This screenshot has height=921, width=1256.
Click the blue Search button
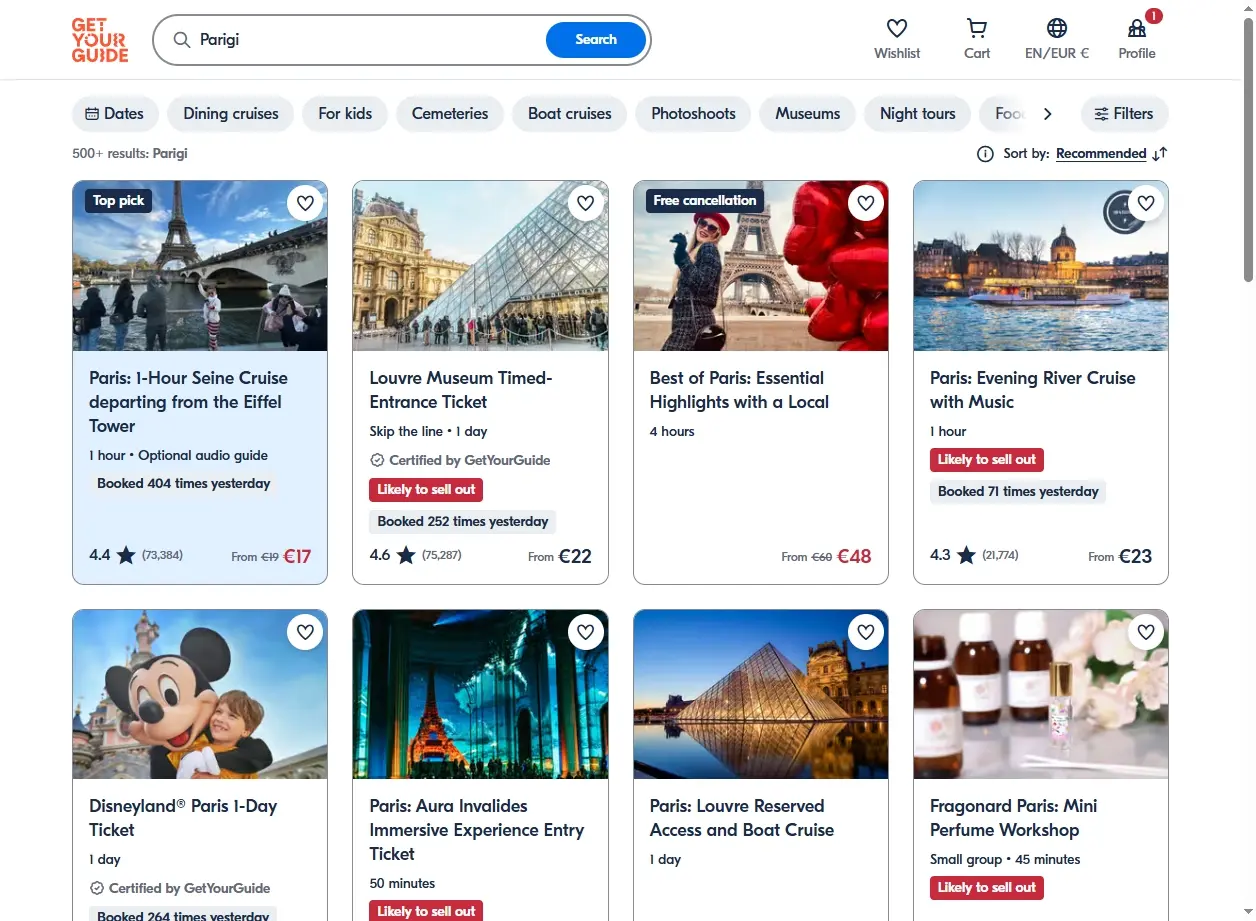(x=596, y=40)
